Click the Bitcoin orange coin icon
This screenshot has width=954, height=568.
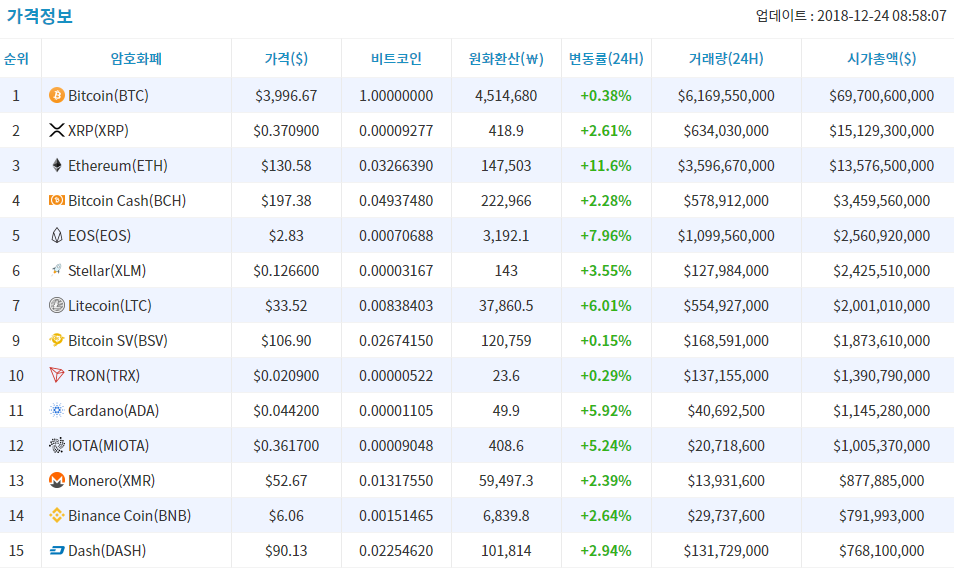[x=57, y=95]
